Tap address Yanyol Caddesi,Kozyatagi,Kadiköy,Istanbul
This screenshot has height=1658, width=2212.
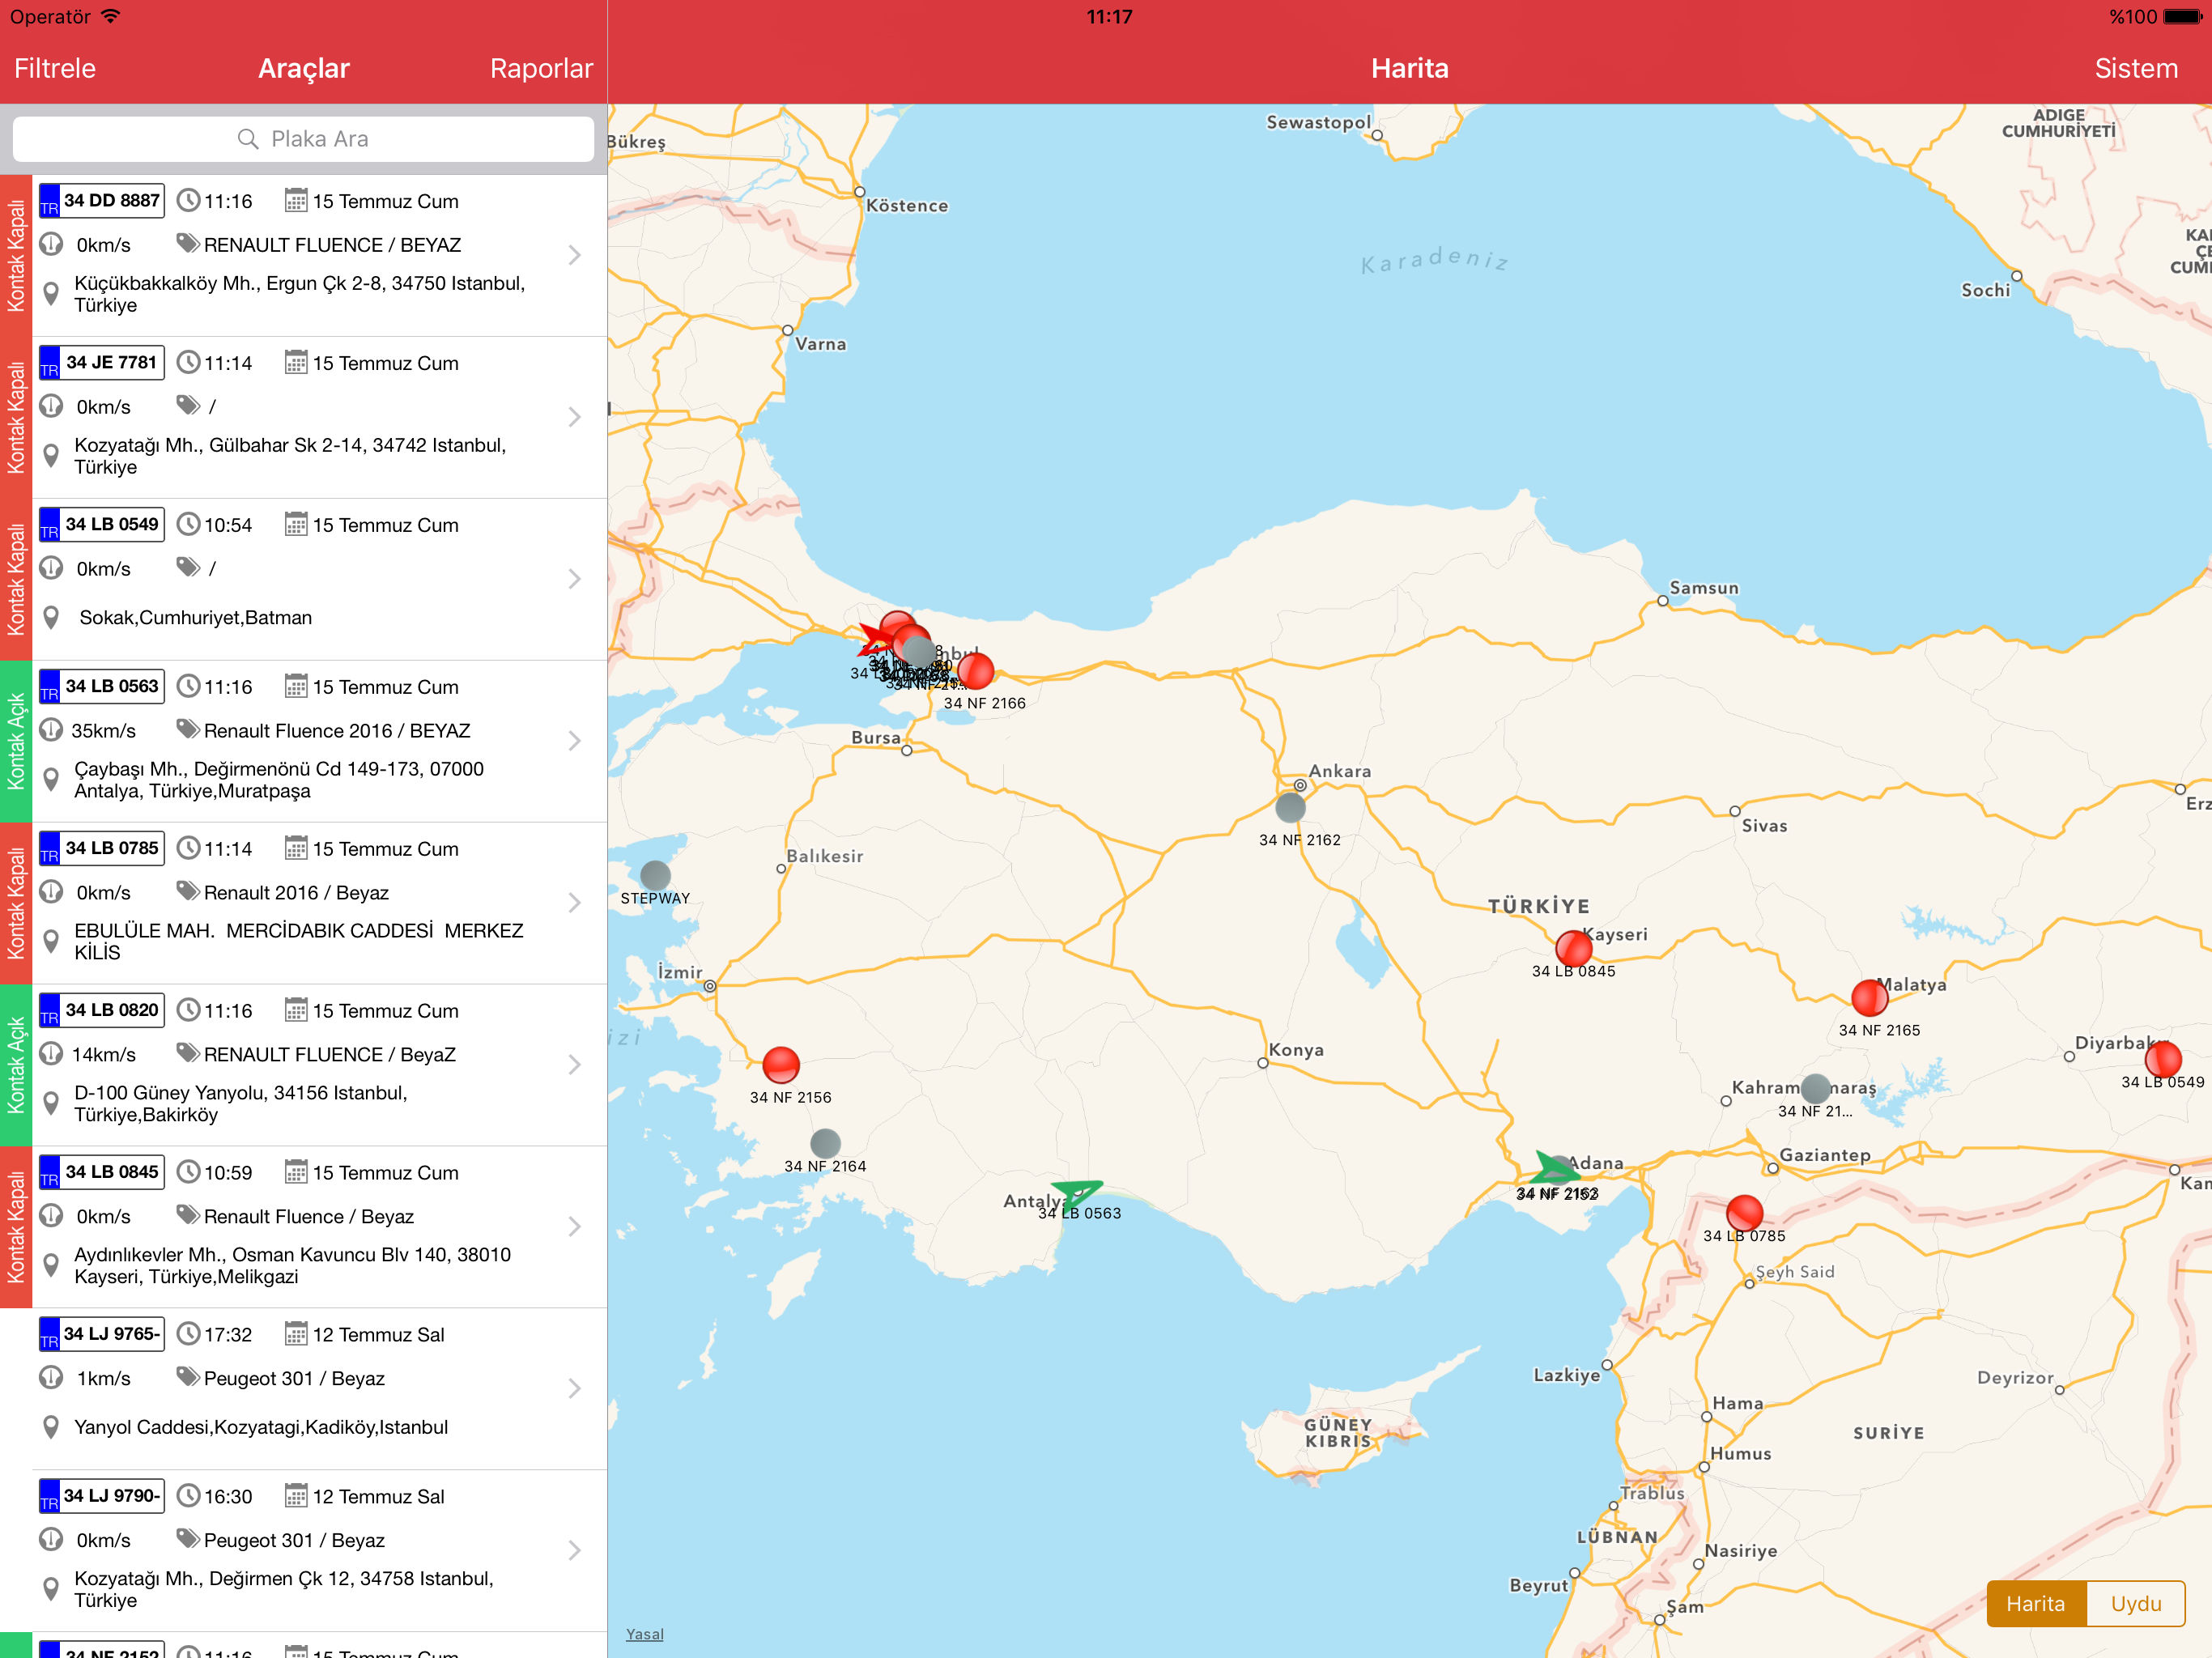[261, 1427]
